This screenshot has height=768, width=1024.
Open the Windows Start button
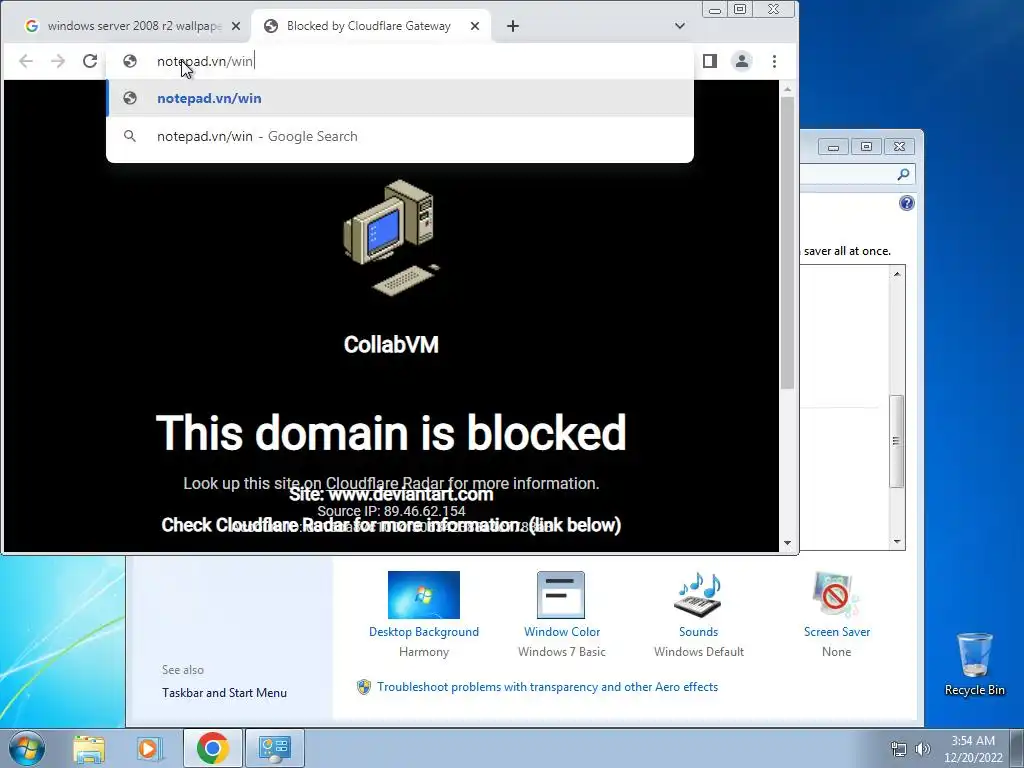pyautogui.click(x=27, y=748)
